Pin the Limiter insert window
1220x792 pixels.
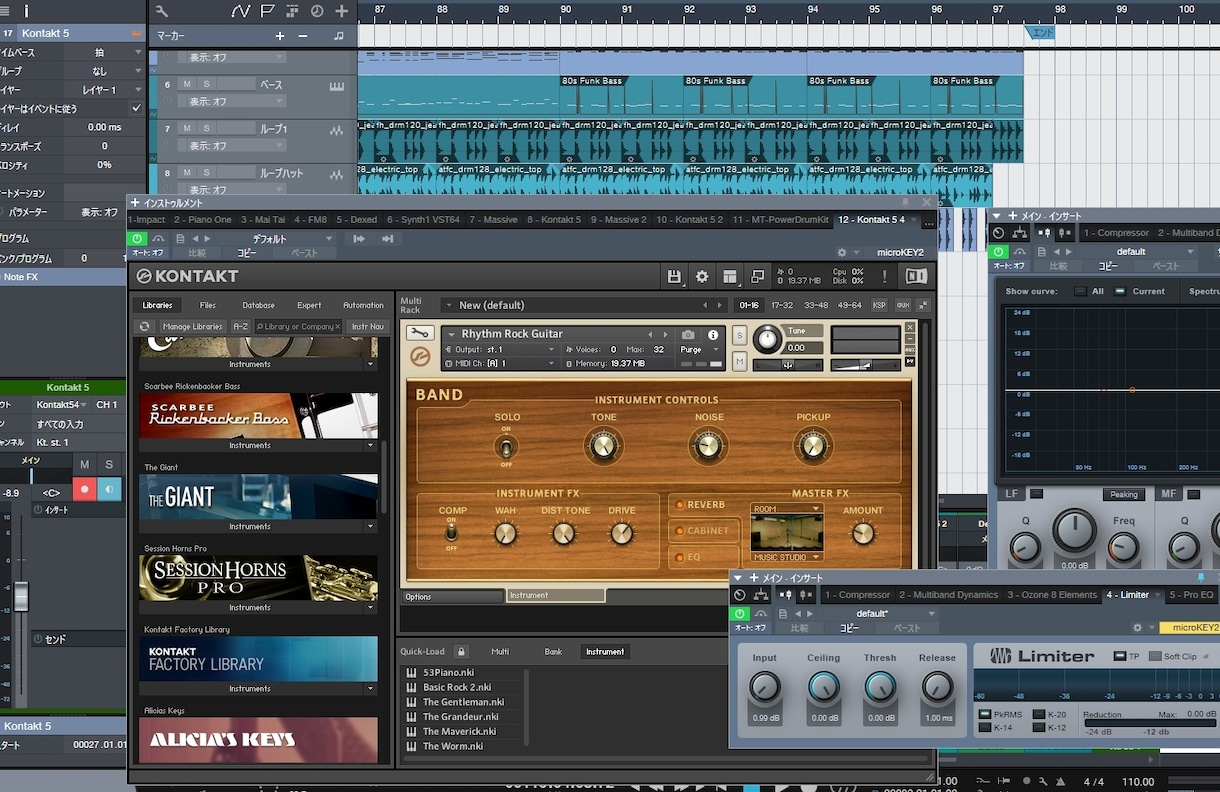coord(1201,578)
